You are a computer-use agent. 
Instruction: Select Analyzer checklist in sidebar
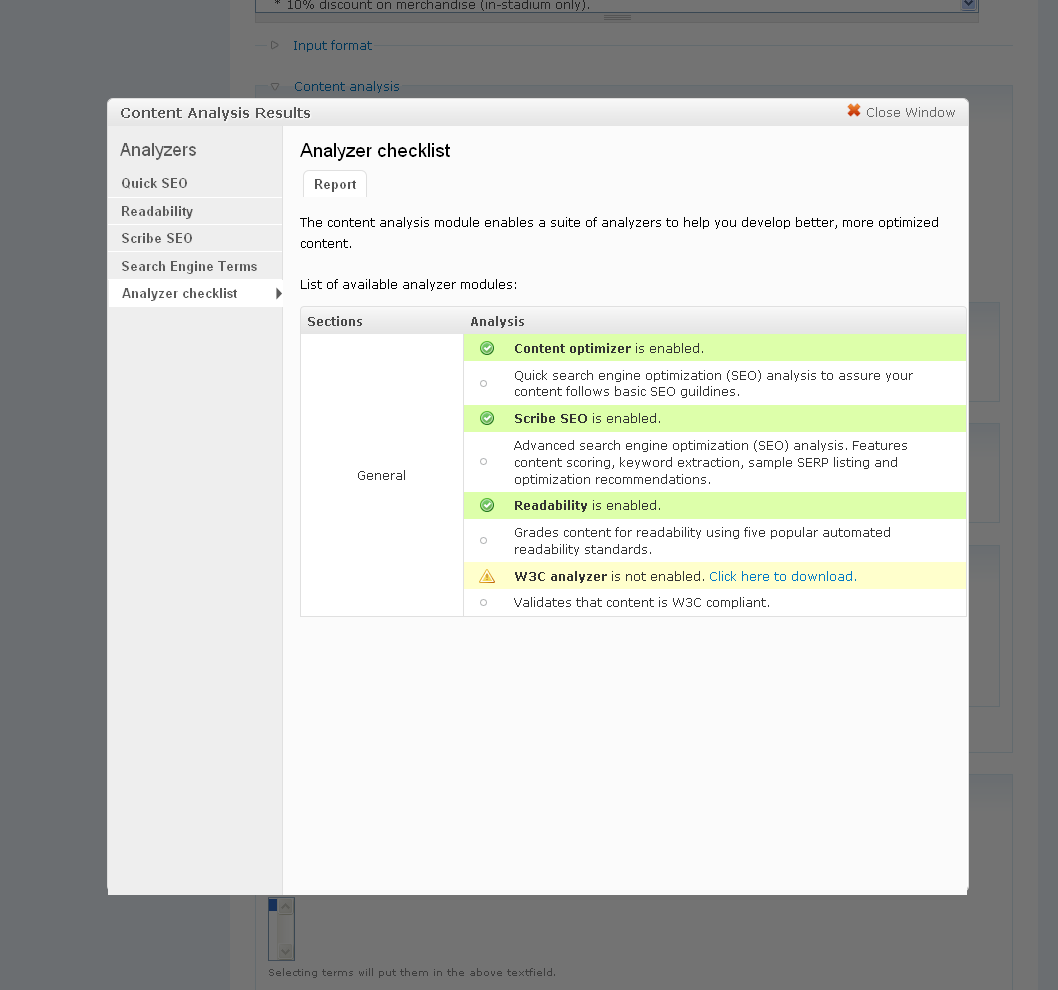pyautogui.click(x=195, y=294)
